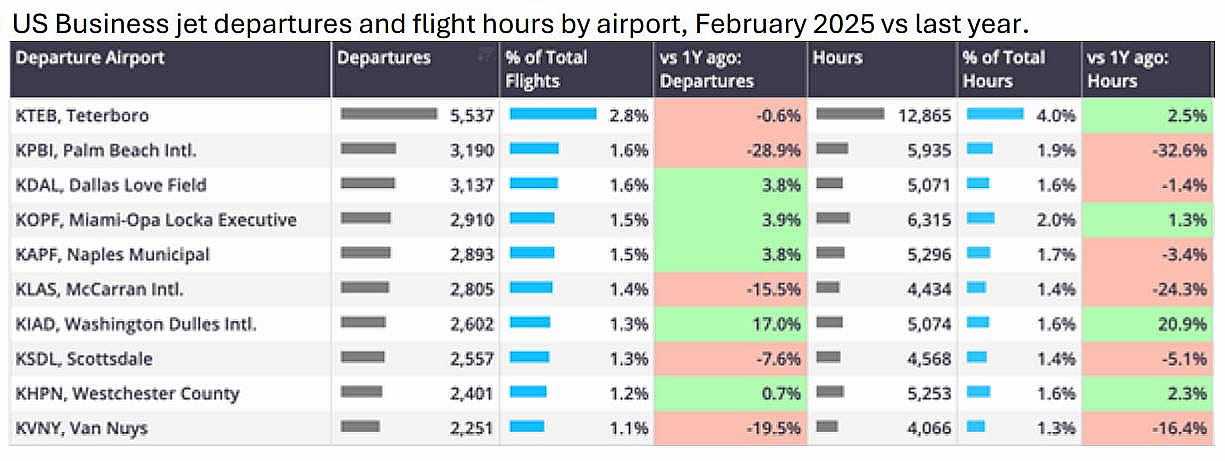The width and height of the screenshot is (1225, 461).
Task: Click the KPBI, Palm Beach Intl. row
Action: [x=106, y=151]
